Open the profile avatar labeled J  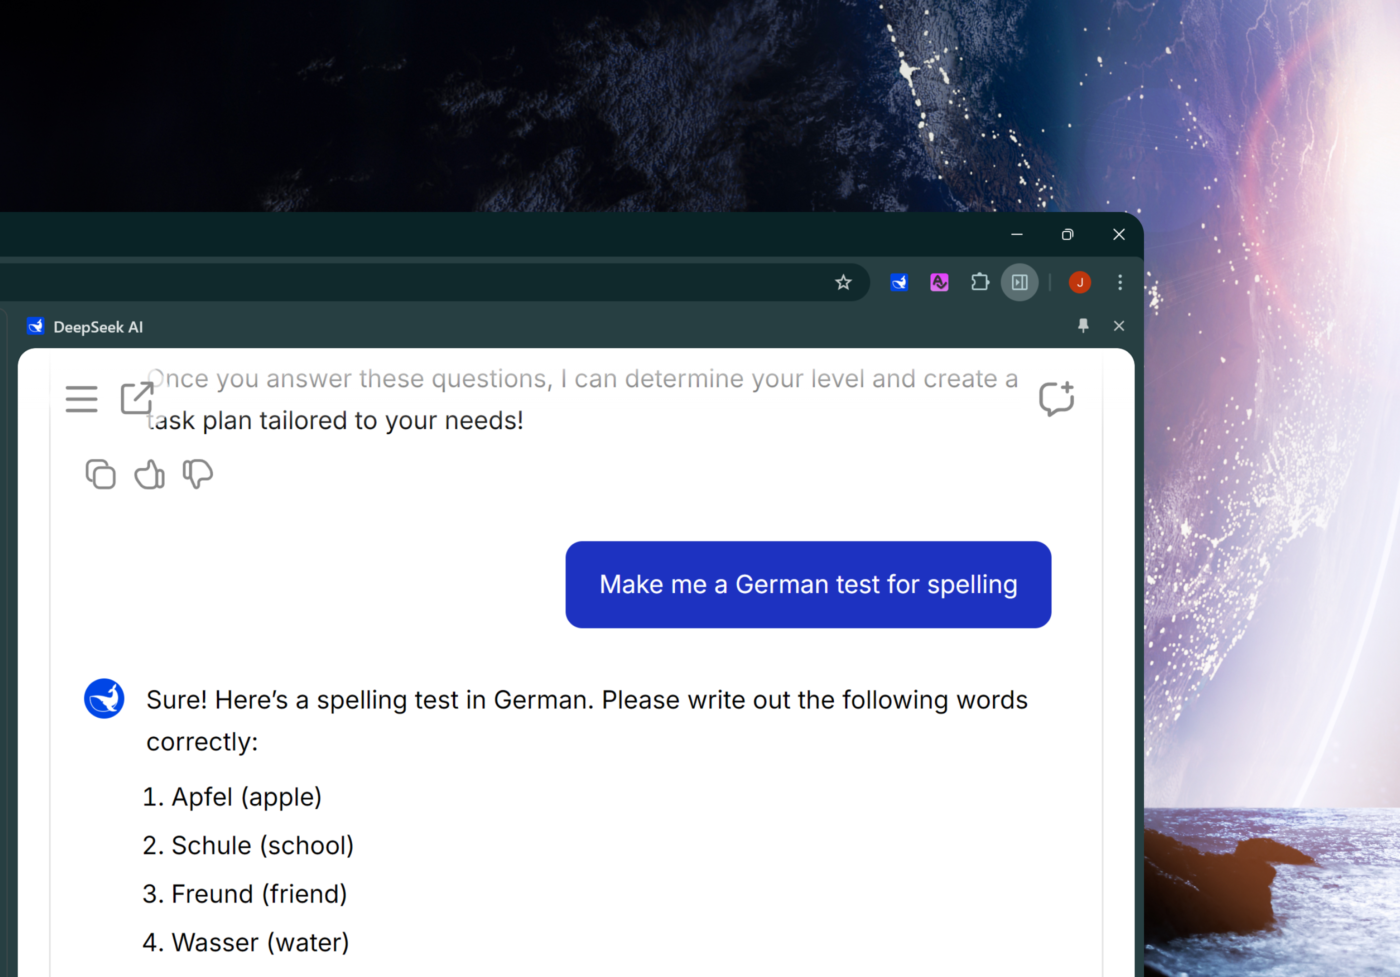click(1080, 282)
